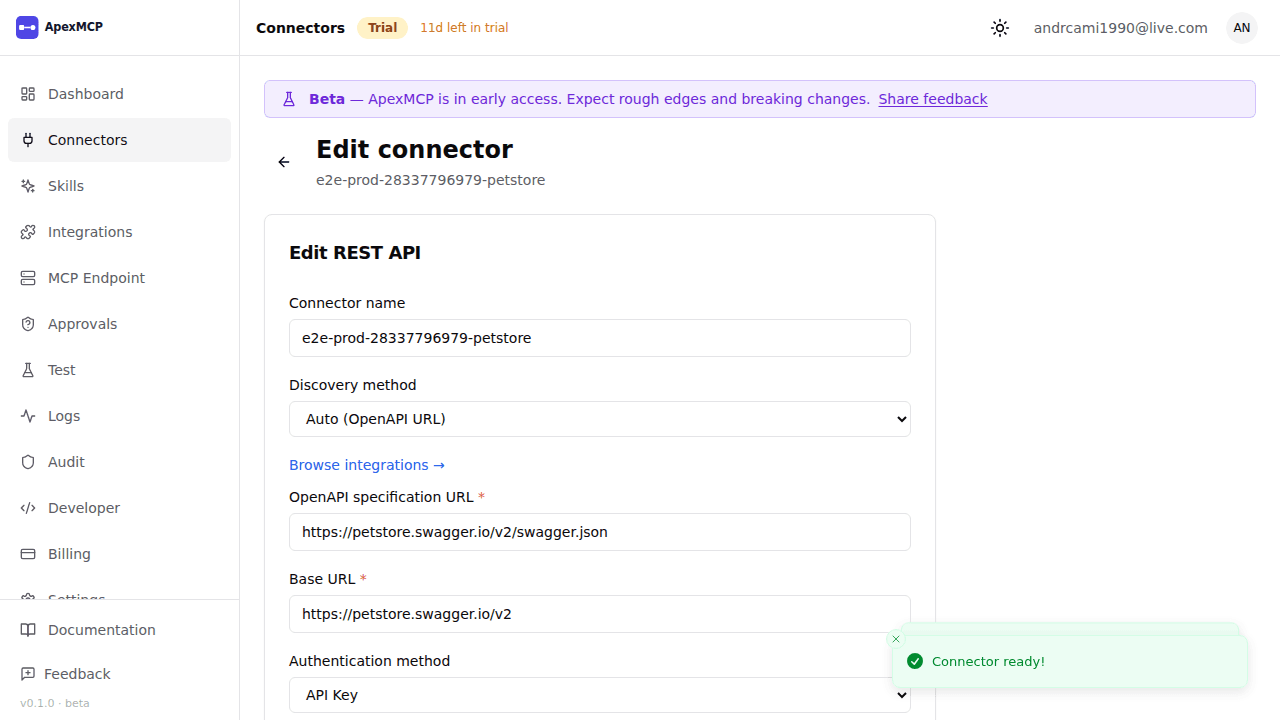Click the Approvals shield icon
The width and height of the screenshot is (1280, 720).
[28, 324]
